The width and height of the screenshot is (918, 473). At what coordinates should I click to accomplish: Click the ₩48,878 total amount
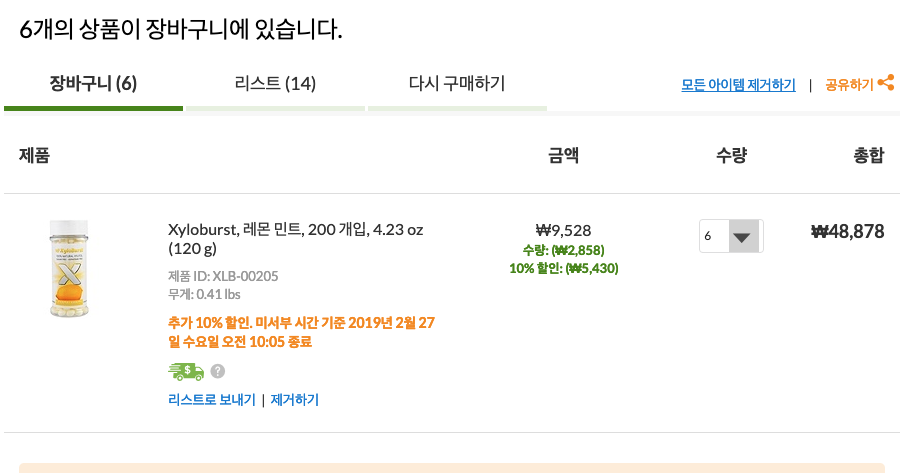click(847, 232)
